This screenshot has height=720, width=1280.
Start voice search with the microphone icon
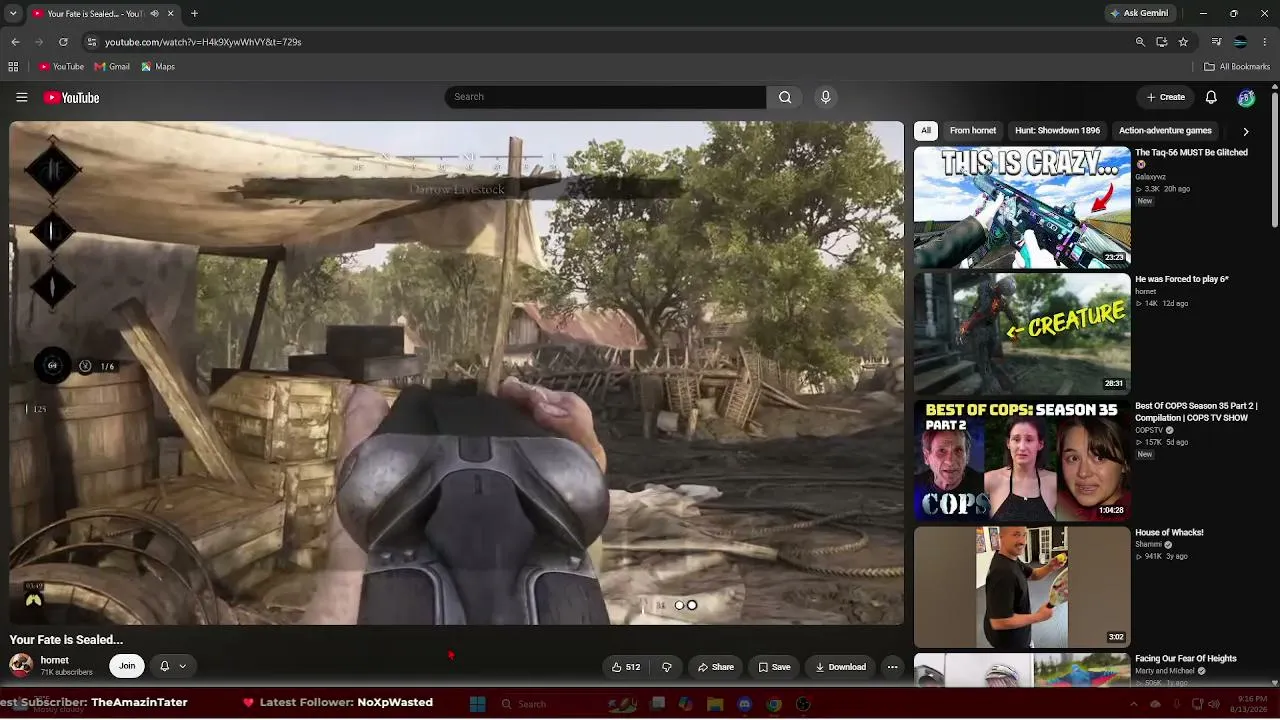[825, 97]
